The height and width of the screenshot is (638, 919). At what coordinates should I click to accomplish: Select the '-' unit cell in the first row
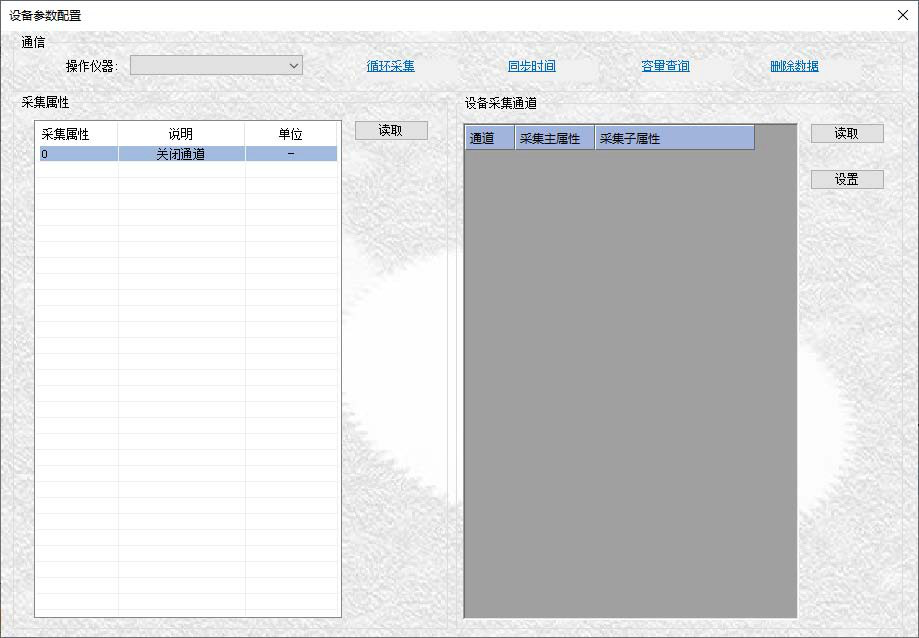tap(291, 154)
